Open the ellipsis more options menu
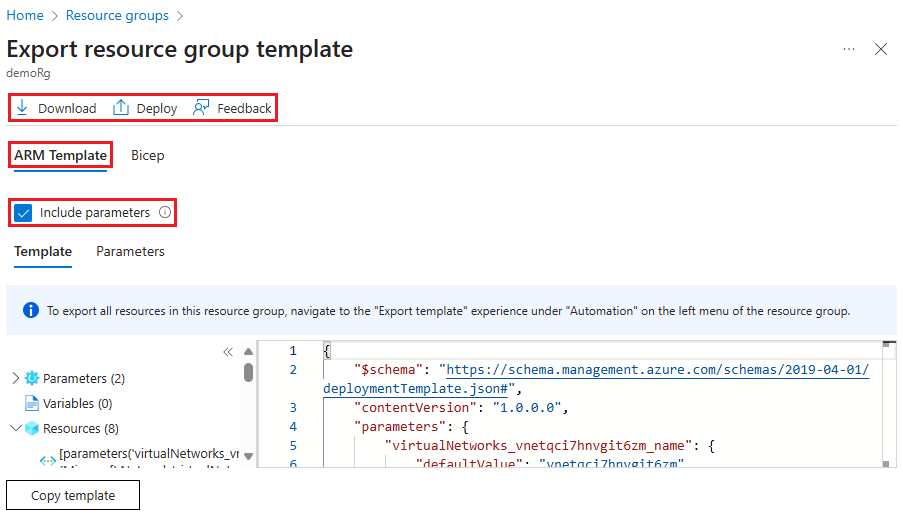Screen dimensions: 903x517 (849, 49)
